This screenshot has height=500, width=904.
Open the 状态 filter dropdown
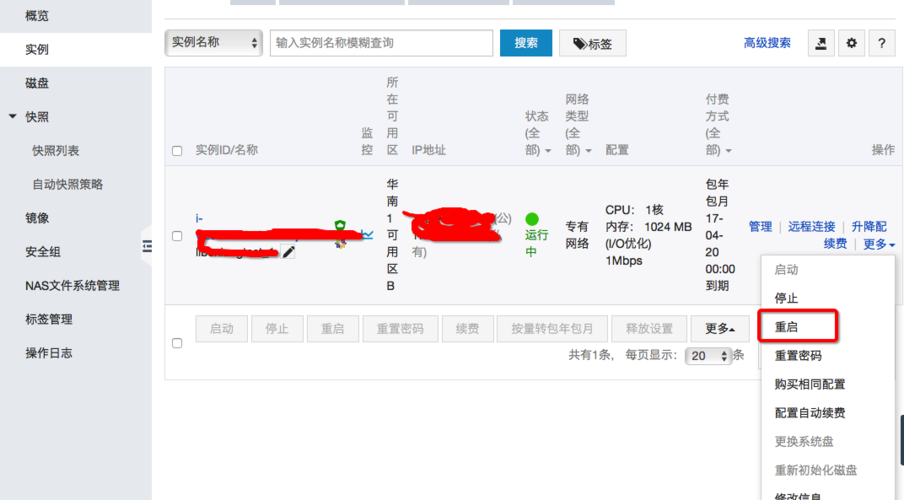pyautogui.click(x=537, y=133)
